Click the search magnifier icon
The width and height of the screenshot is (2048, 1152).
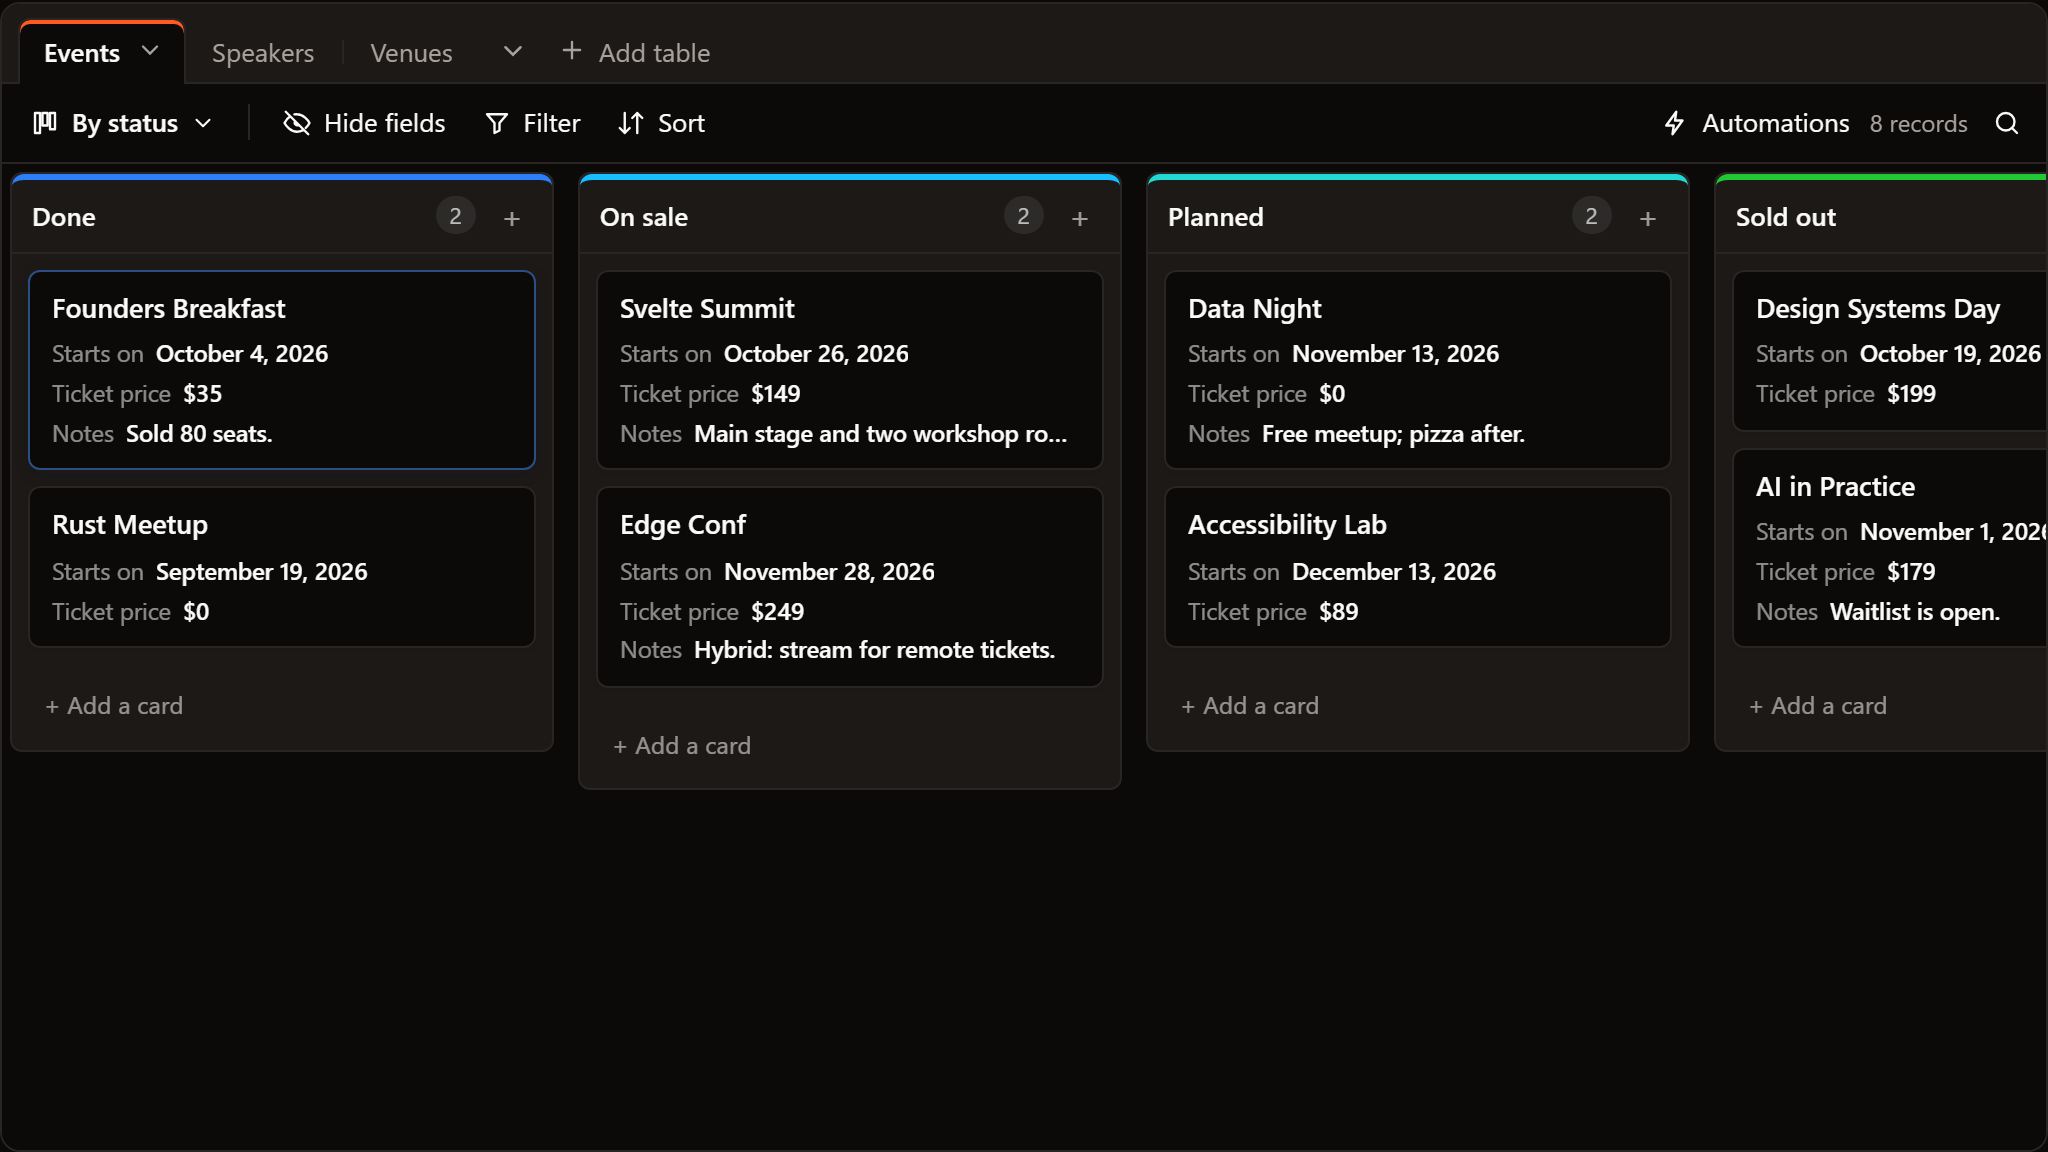point(2006,123)
